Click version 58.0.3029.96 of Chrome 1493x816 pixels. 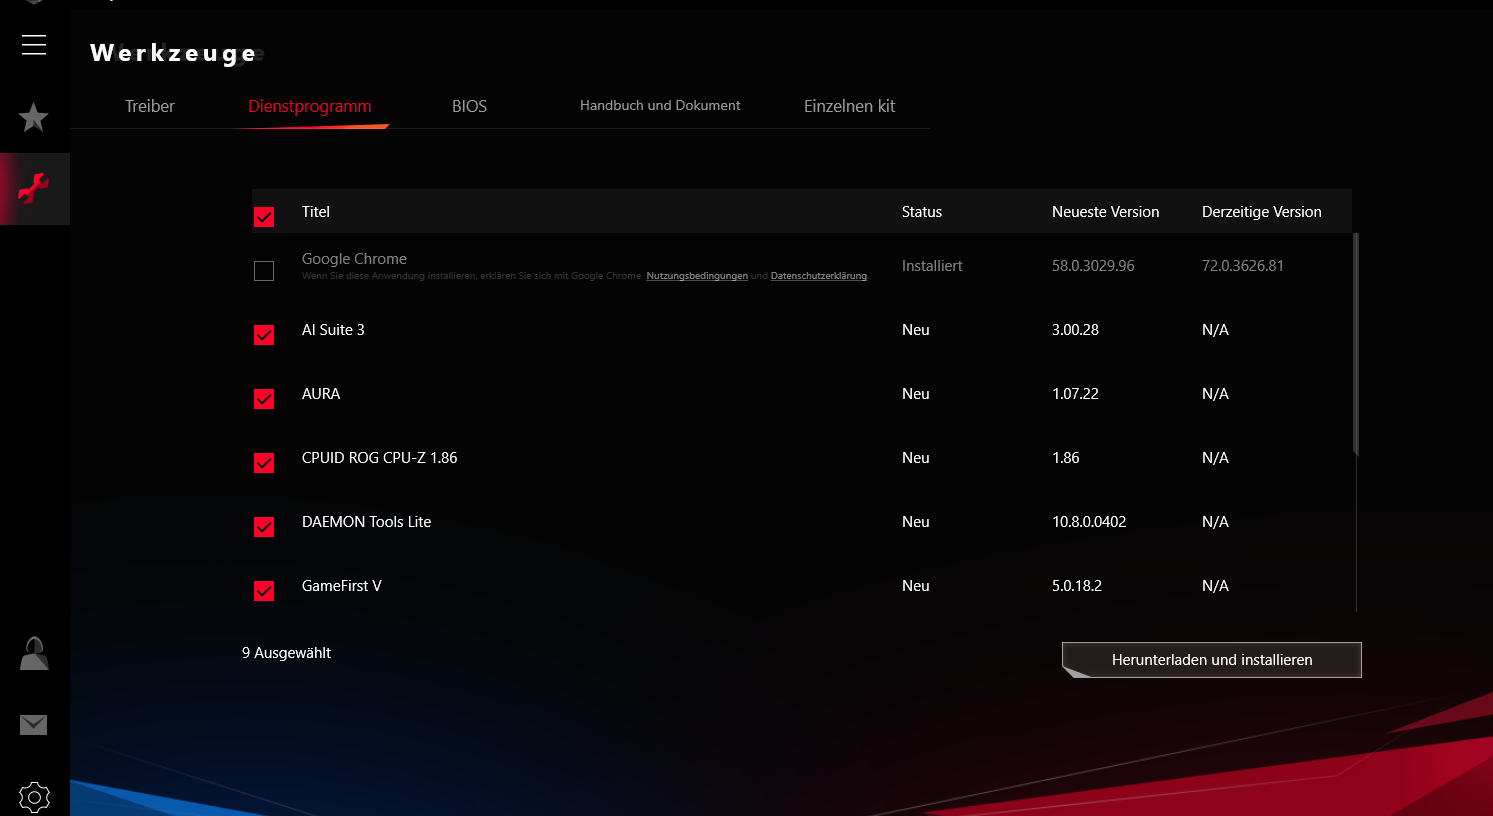pyautogui.click(x=1093, y=266)
